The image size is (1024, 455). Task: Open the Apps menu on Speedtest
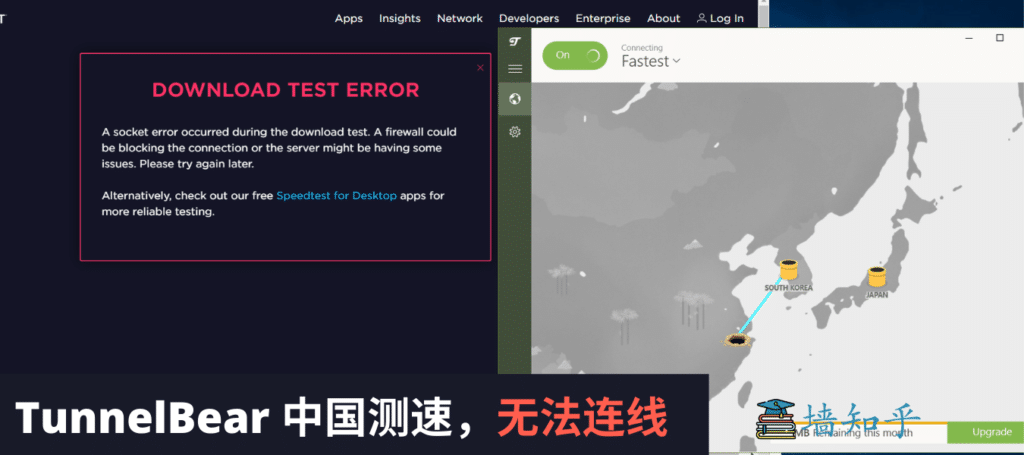[349, 18]
